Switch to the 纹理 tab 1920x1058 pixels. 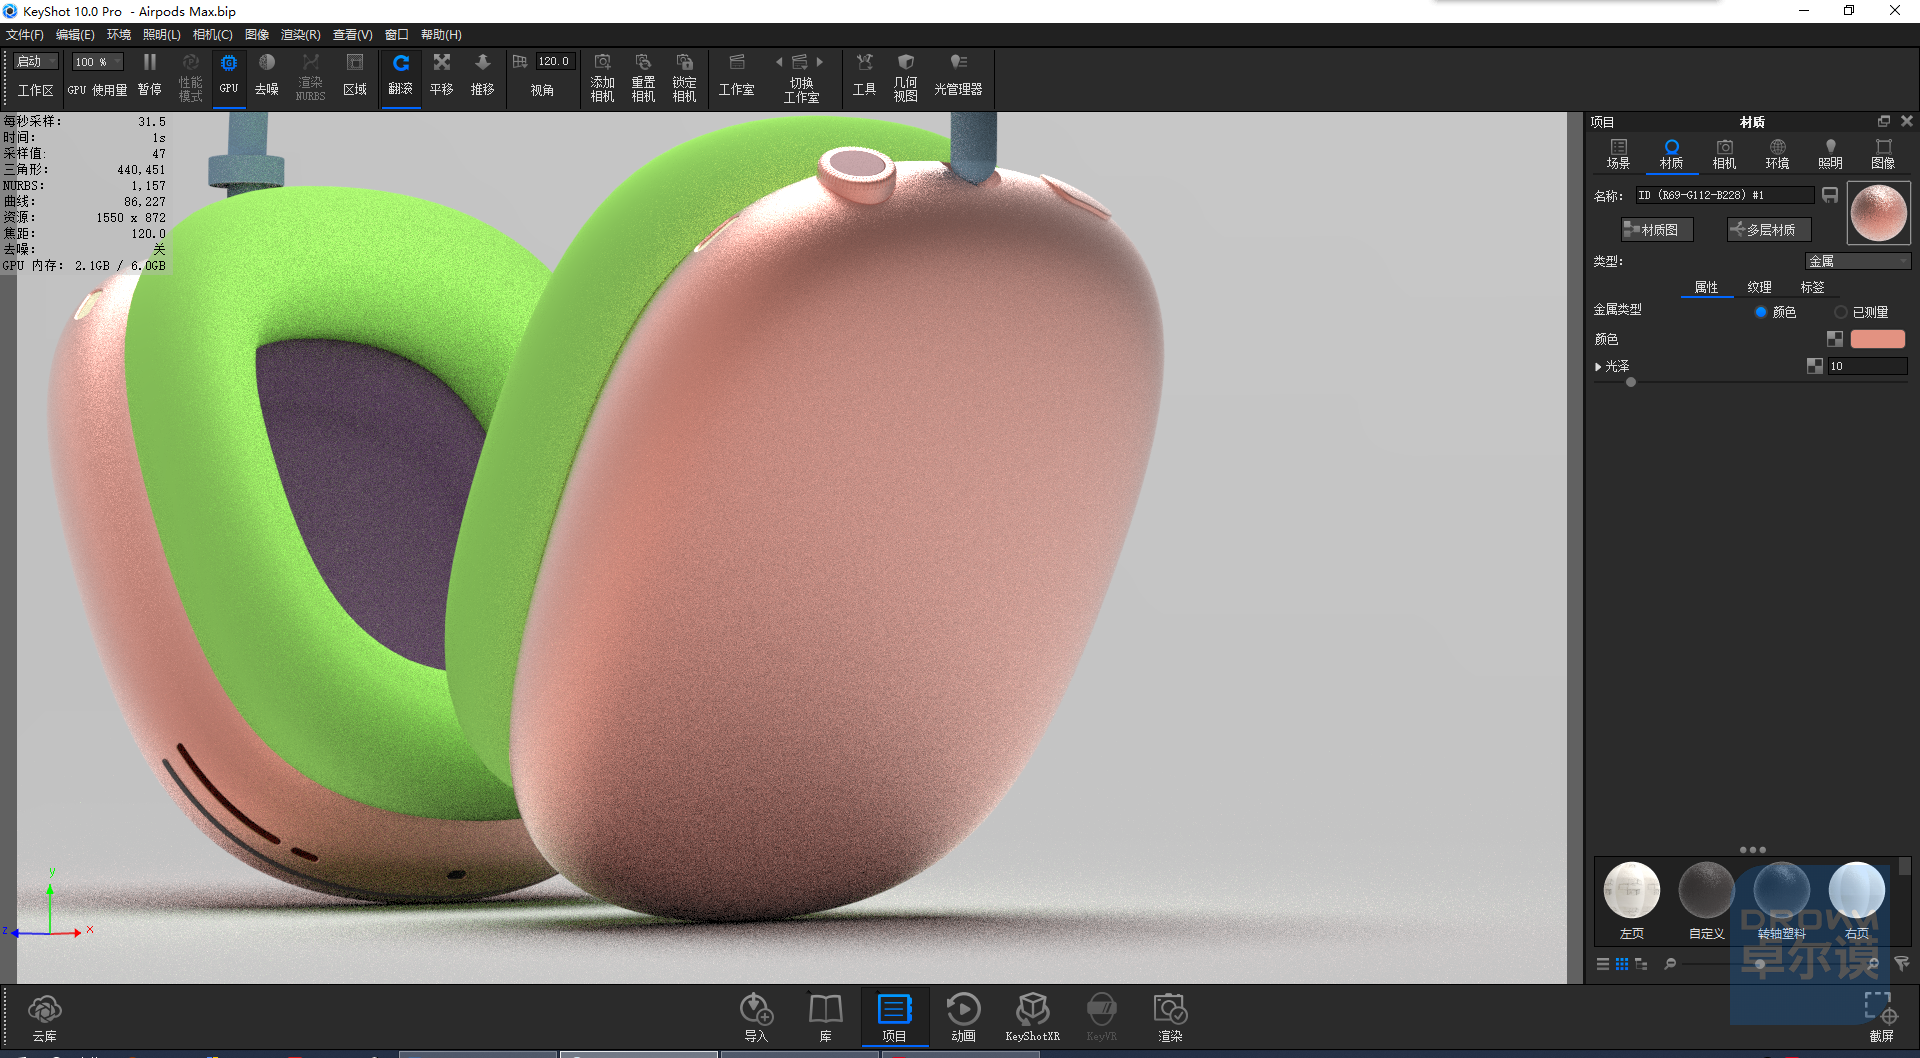coord(1759,287)
